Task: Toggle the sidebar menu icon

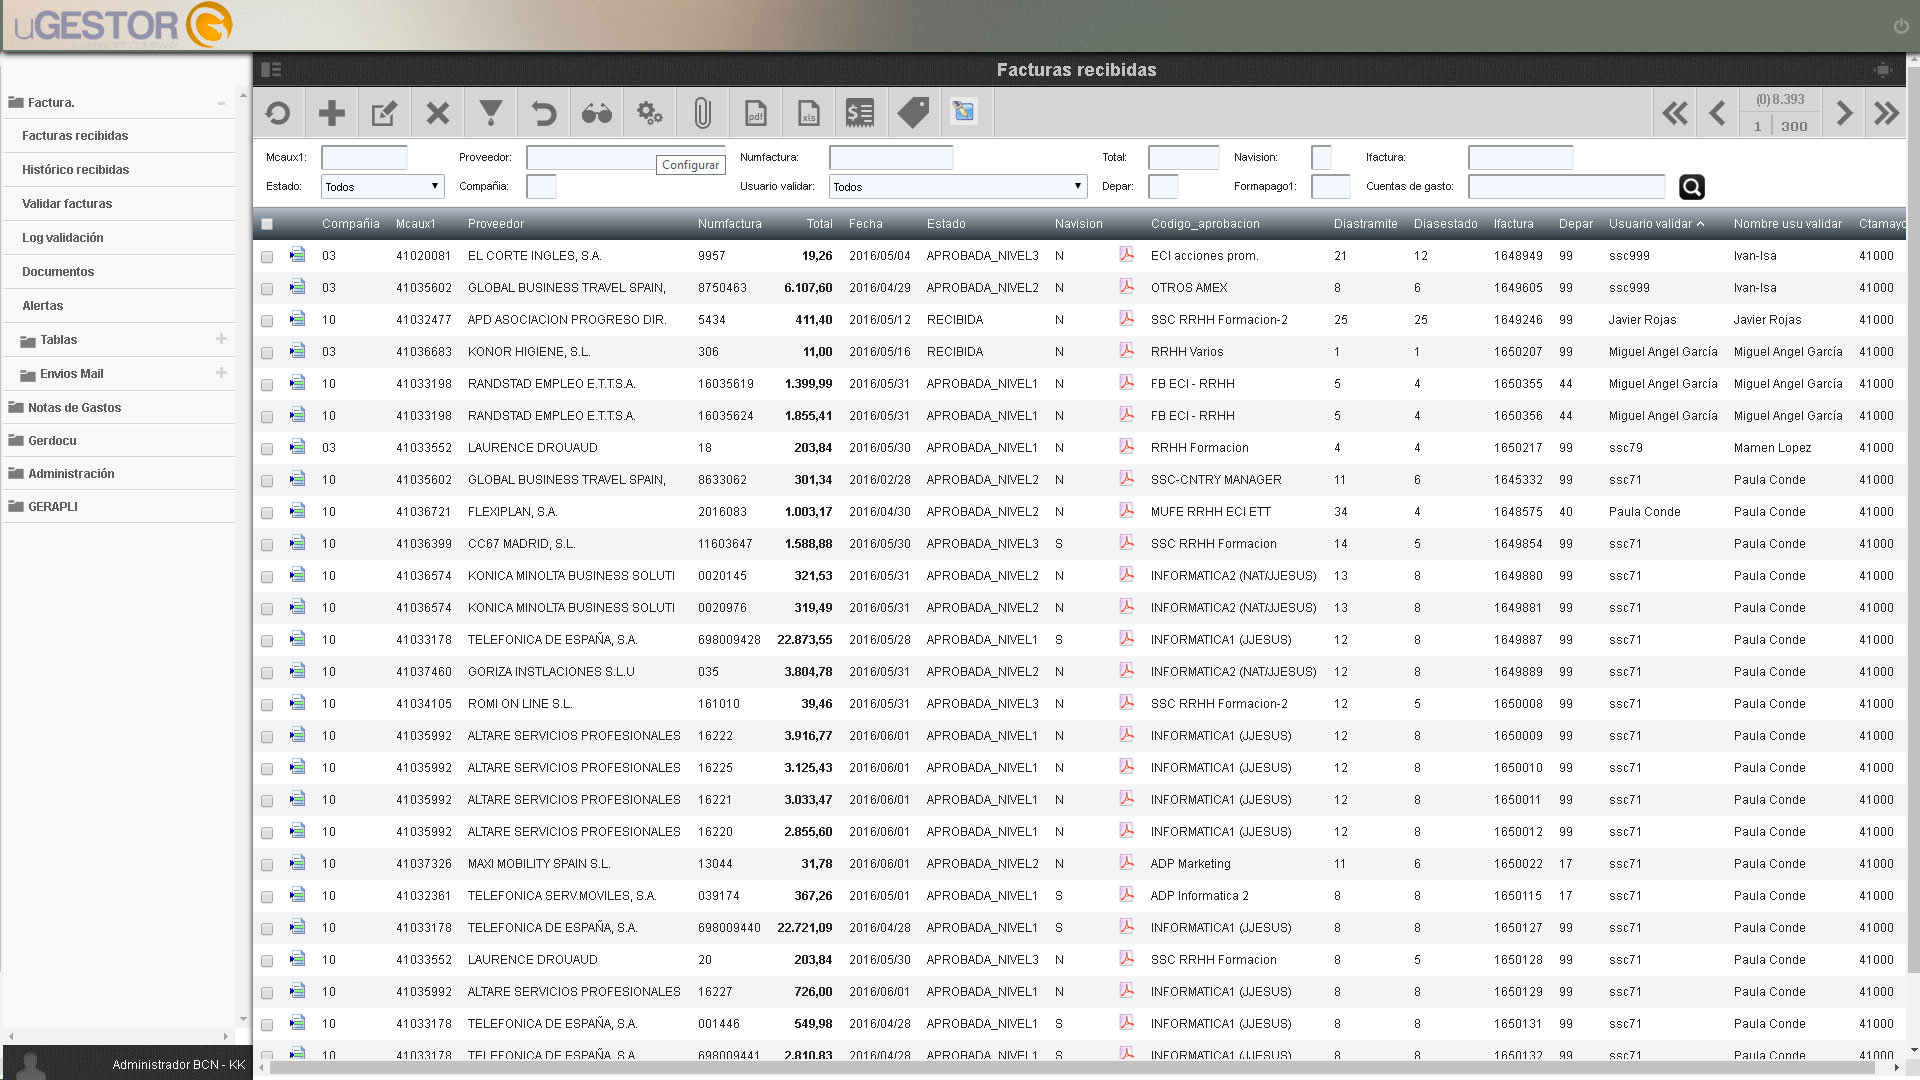Action: 271,69
